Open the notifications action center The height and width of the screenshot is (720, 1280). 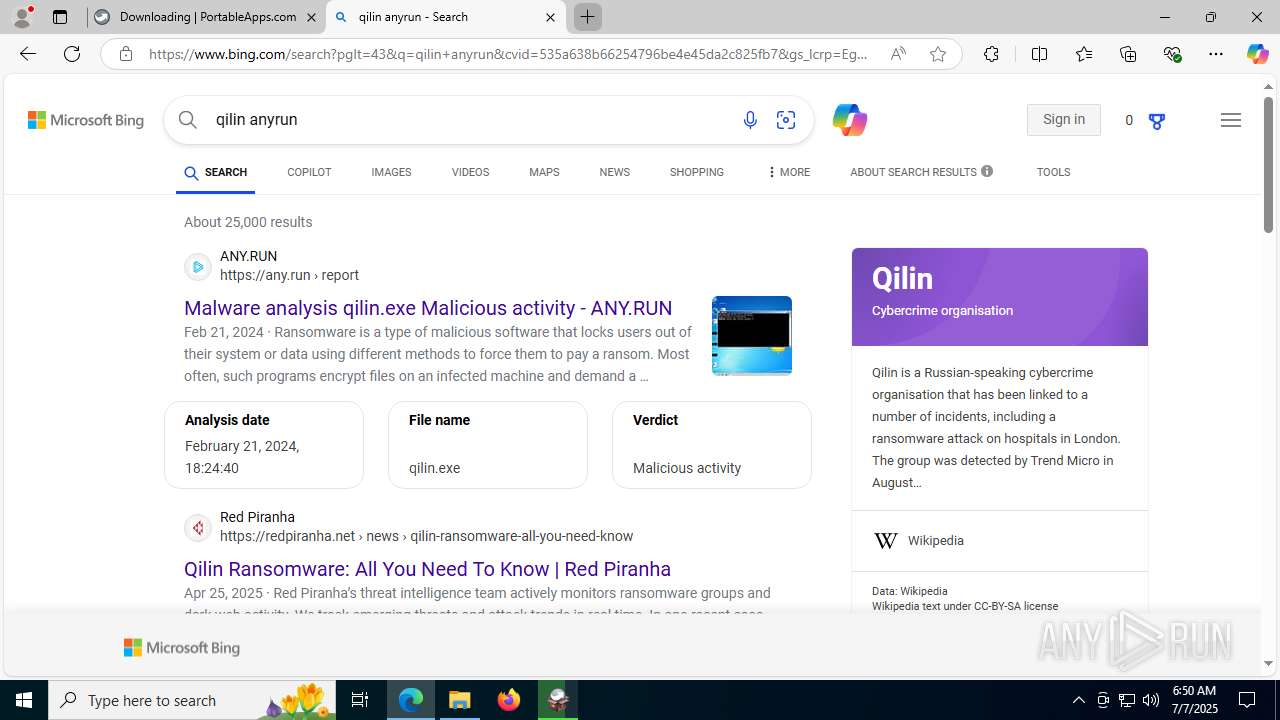pyautogui.click(x=1247, y=700)
